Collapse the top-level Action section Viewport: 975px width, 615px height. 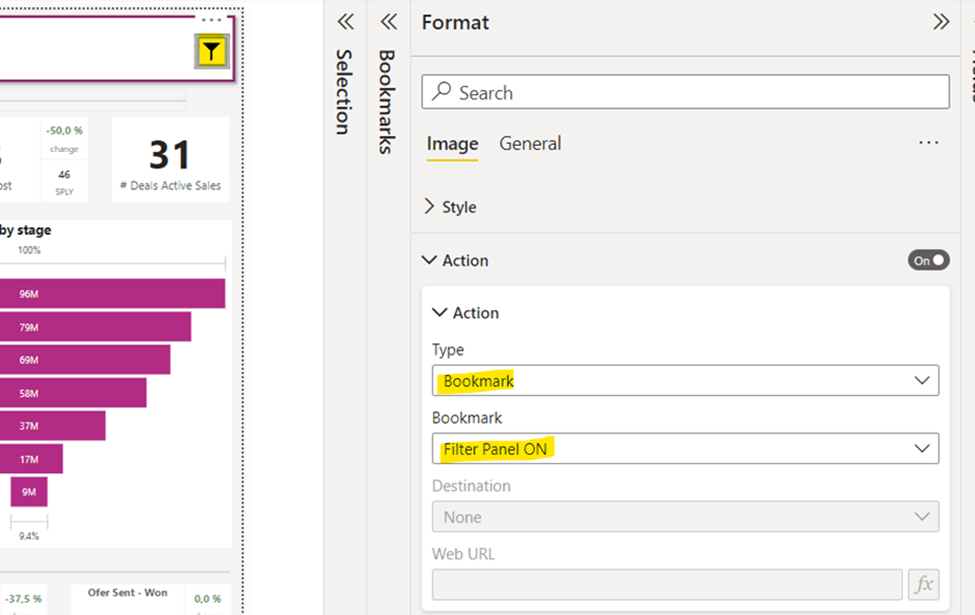pos(455,260)
